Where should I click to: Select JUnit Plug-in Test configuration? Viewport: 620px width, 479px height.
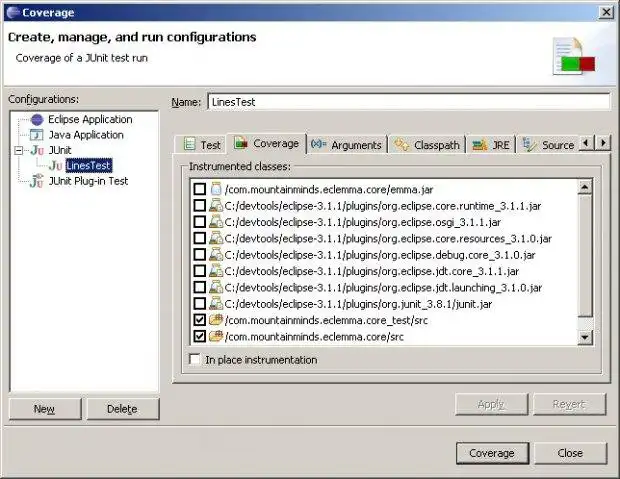click(89, 181)
